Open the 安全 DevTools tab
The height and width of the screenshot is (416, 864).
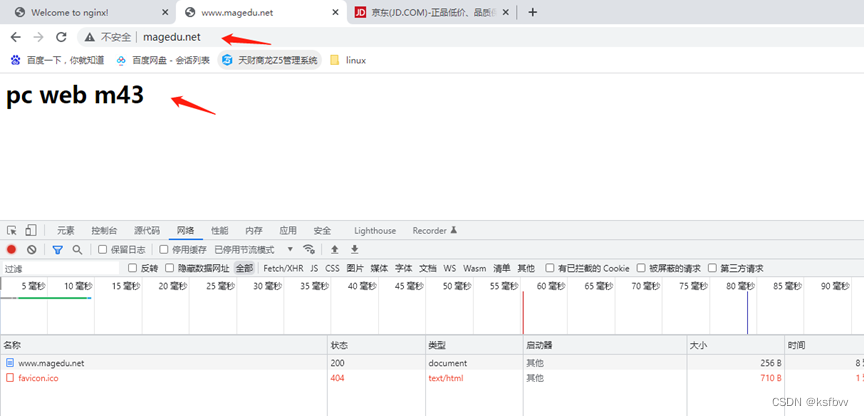pos(322,231)
